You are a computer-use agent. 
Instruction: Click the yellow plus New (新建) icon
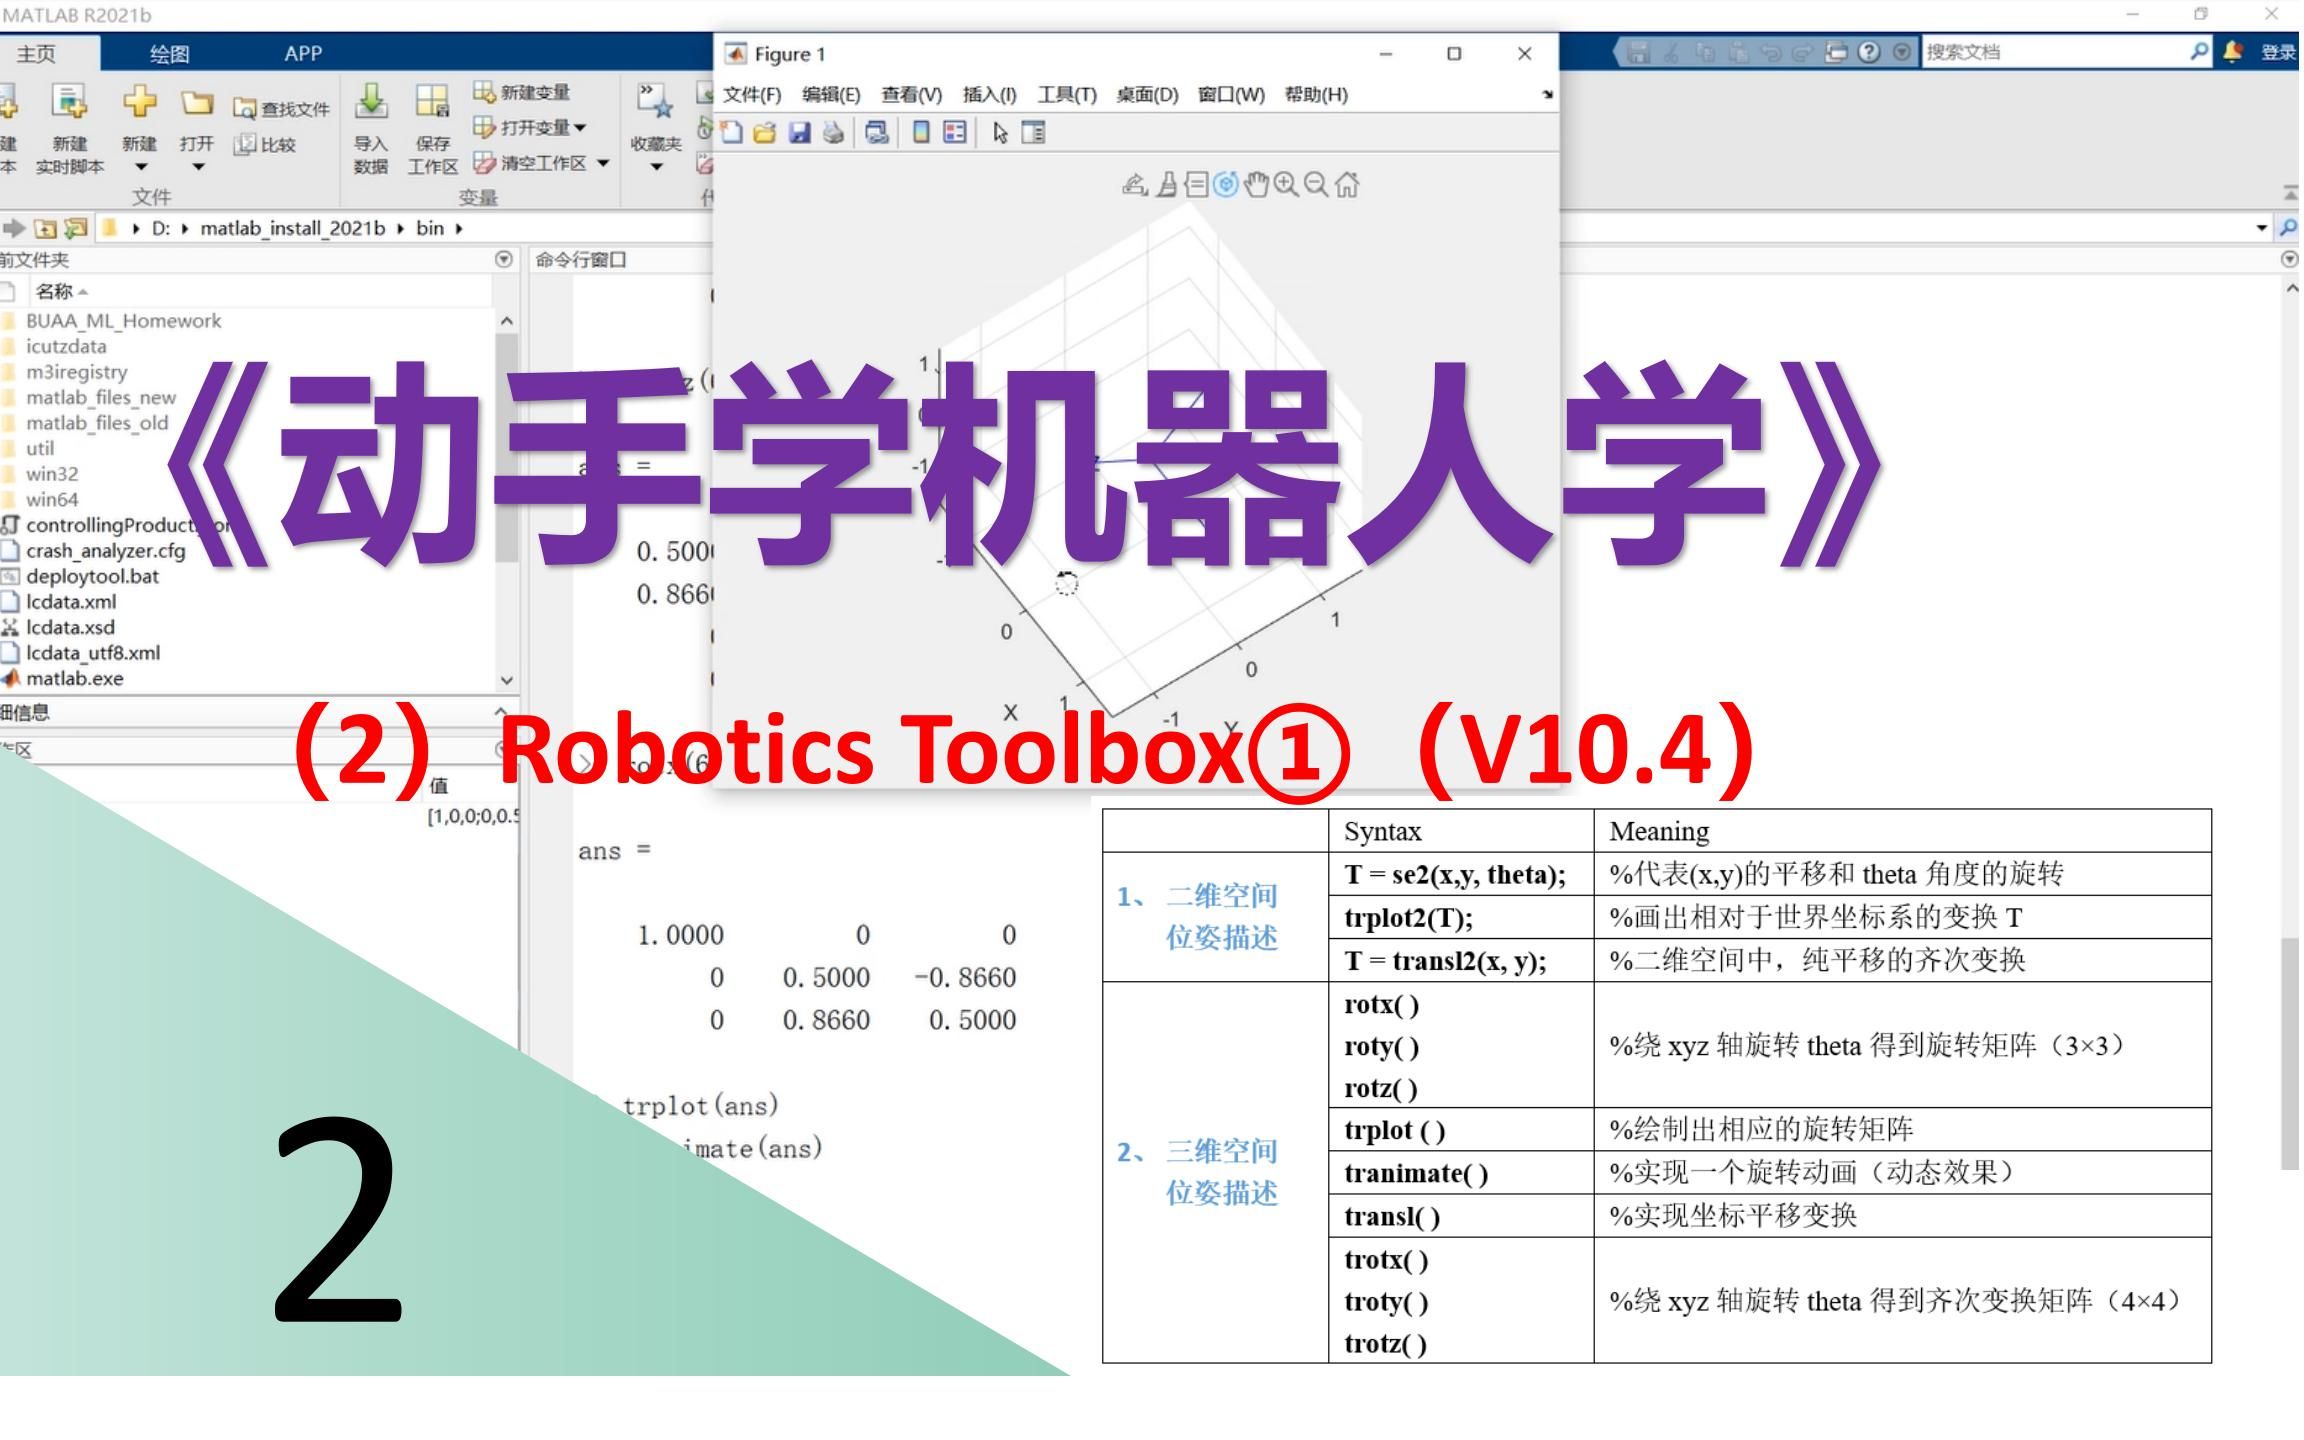pos(140,101)
